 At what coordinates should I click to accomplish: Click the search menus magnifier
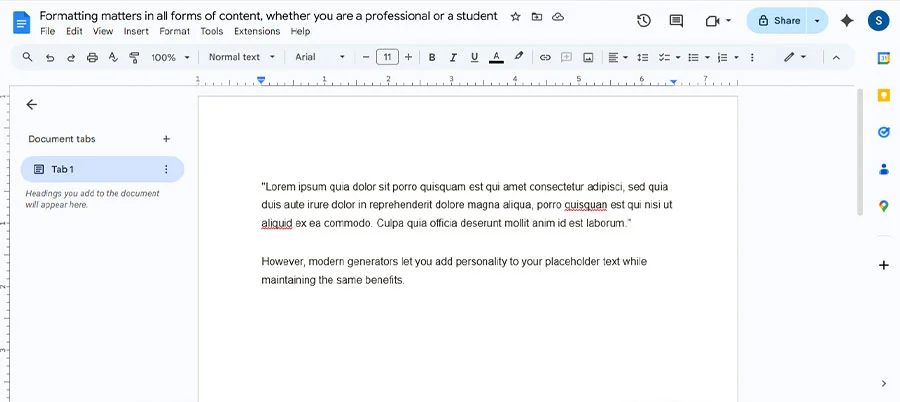click(x=27, y=57)
